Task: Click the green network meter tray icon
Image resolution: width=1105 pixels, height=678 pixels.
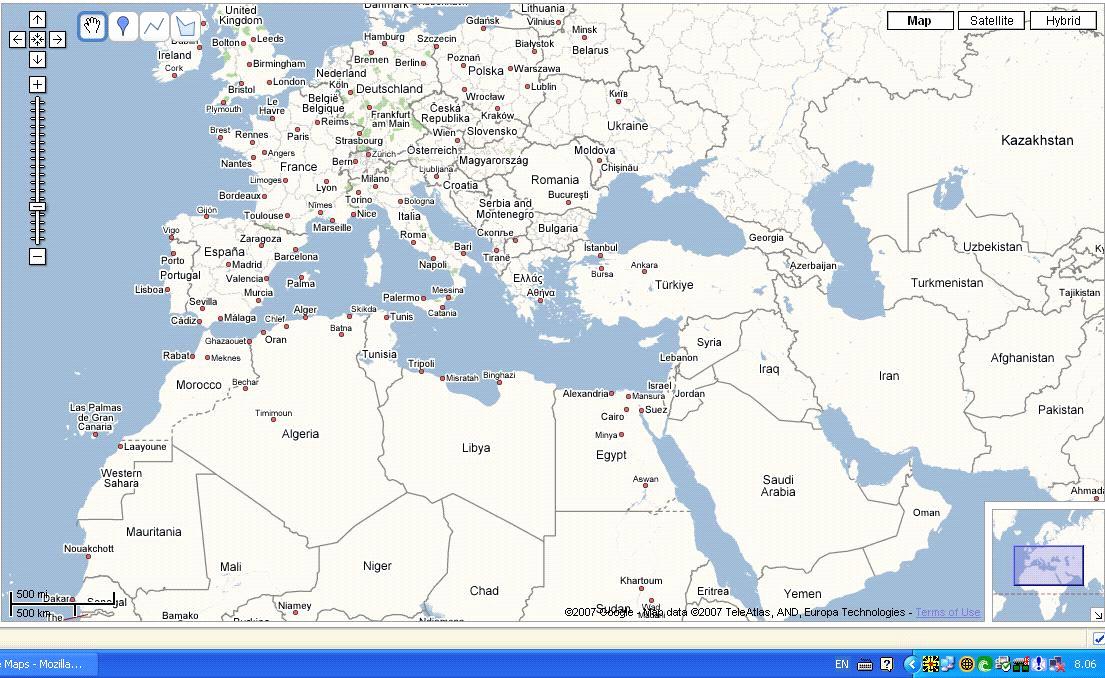Action: point(1020,664)
